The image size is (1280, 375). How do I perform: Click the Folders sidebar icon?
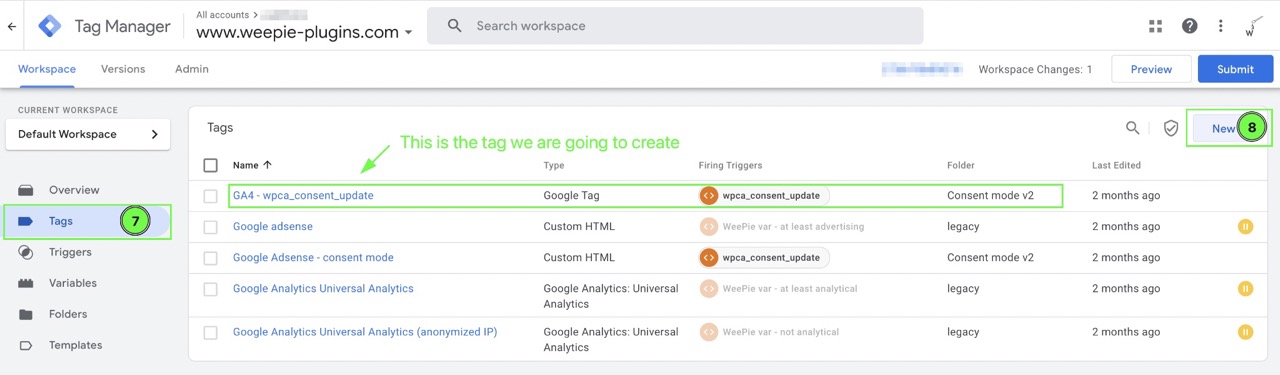[x=27, y=314]
